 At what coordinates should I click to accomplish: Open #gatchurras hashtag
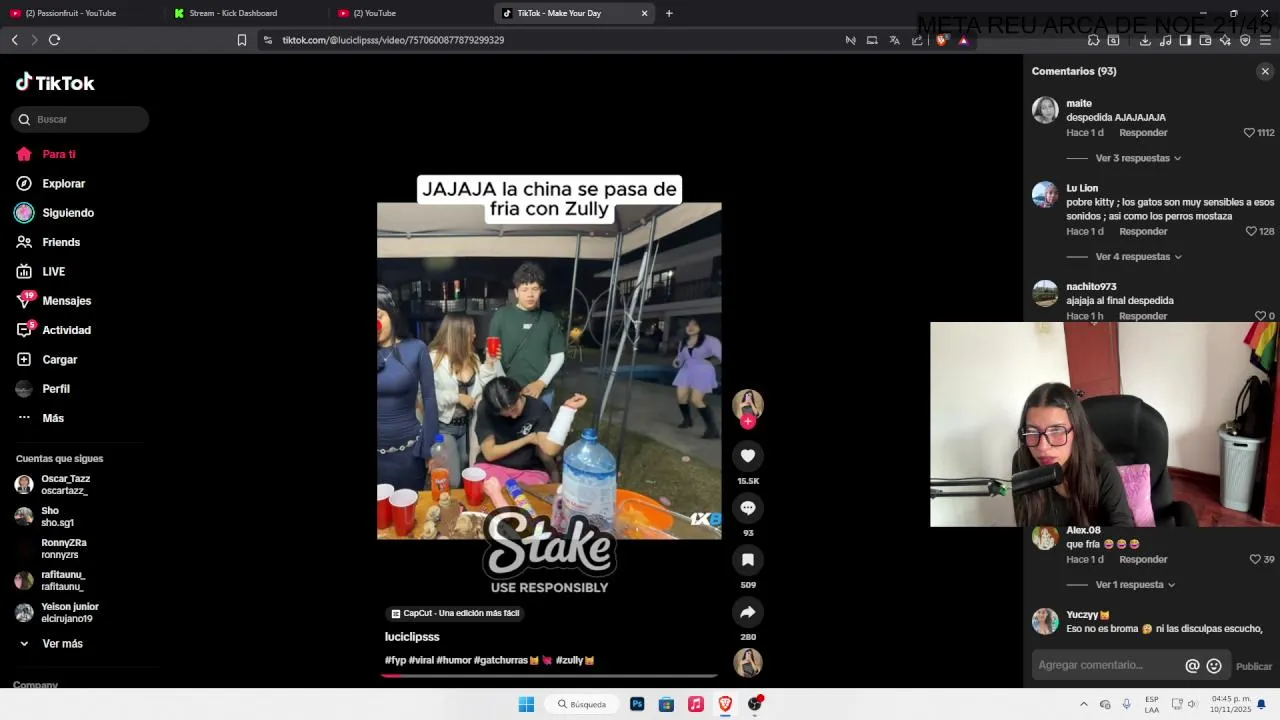pyautogui.click(x=507, y=660)
